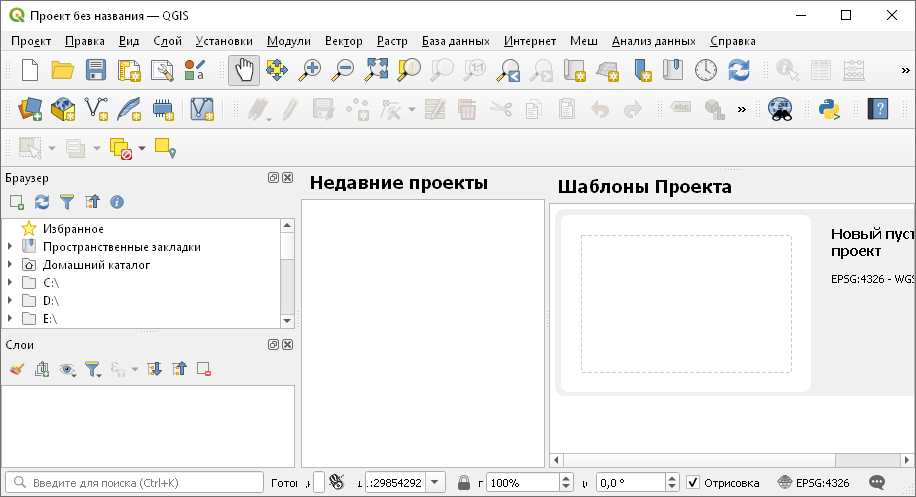Undock the Слои panel
The width and height of the screenshot is (916, 497).
[x=273, y=345]
